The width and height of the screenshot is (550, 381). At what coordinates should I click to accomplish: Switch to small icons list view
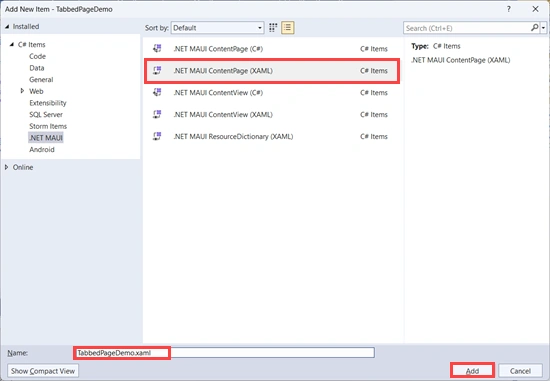288,28
